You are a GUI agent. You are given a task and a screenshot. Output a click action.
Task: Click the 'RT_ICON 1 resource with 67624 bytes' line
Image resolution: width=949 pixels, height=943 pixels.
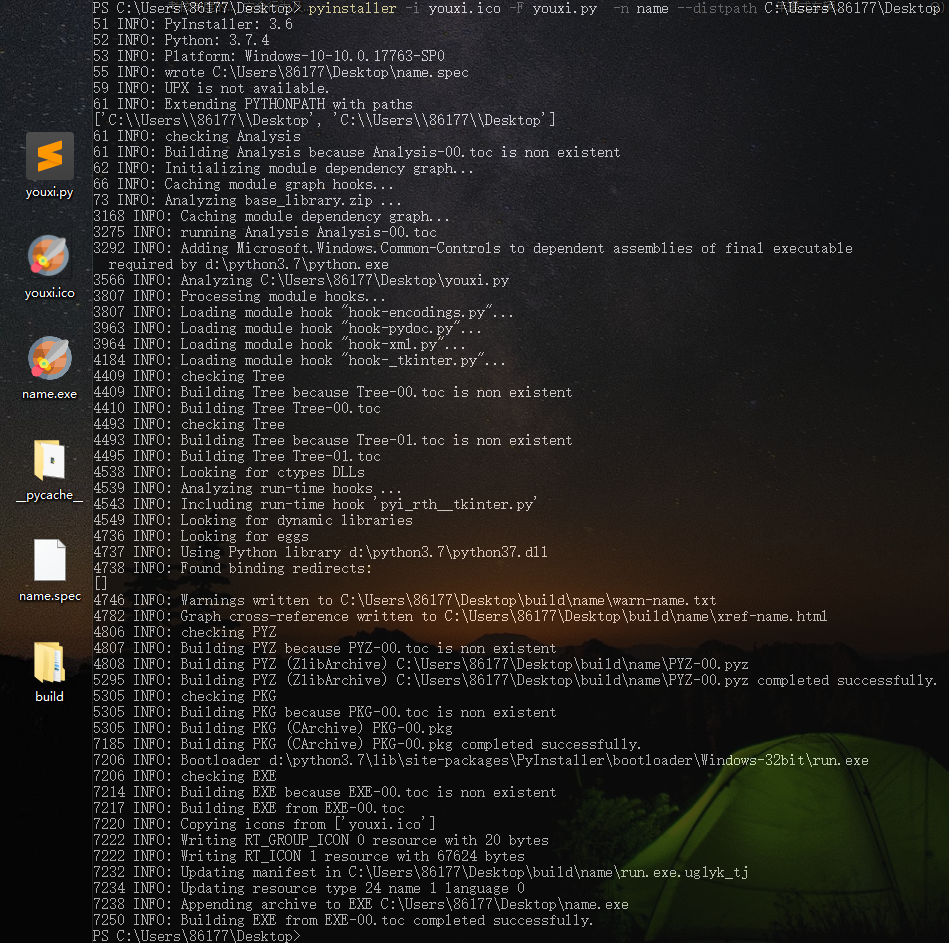[x=309, y=856]
